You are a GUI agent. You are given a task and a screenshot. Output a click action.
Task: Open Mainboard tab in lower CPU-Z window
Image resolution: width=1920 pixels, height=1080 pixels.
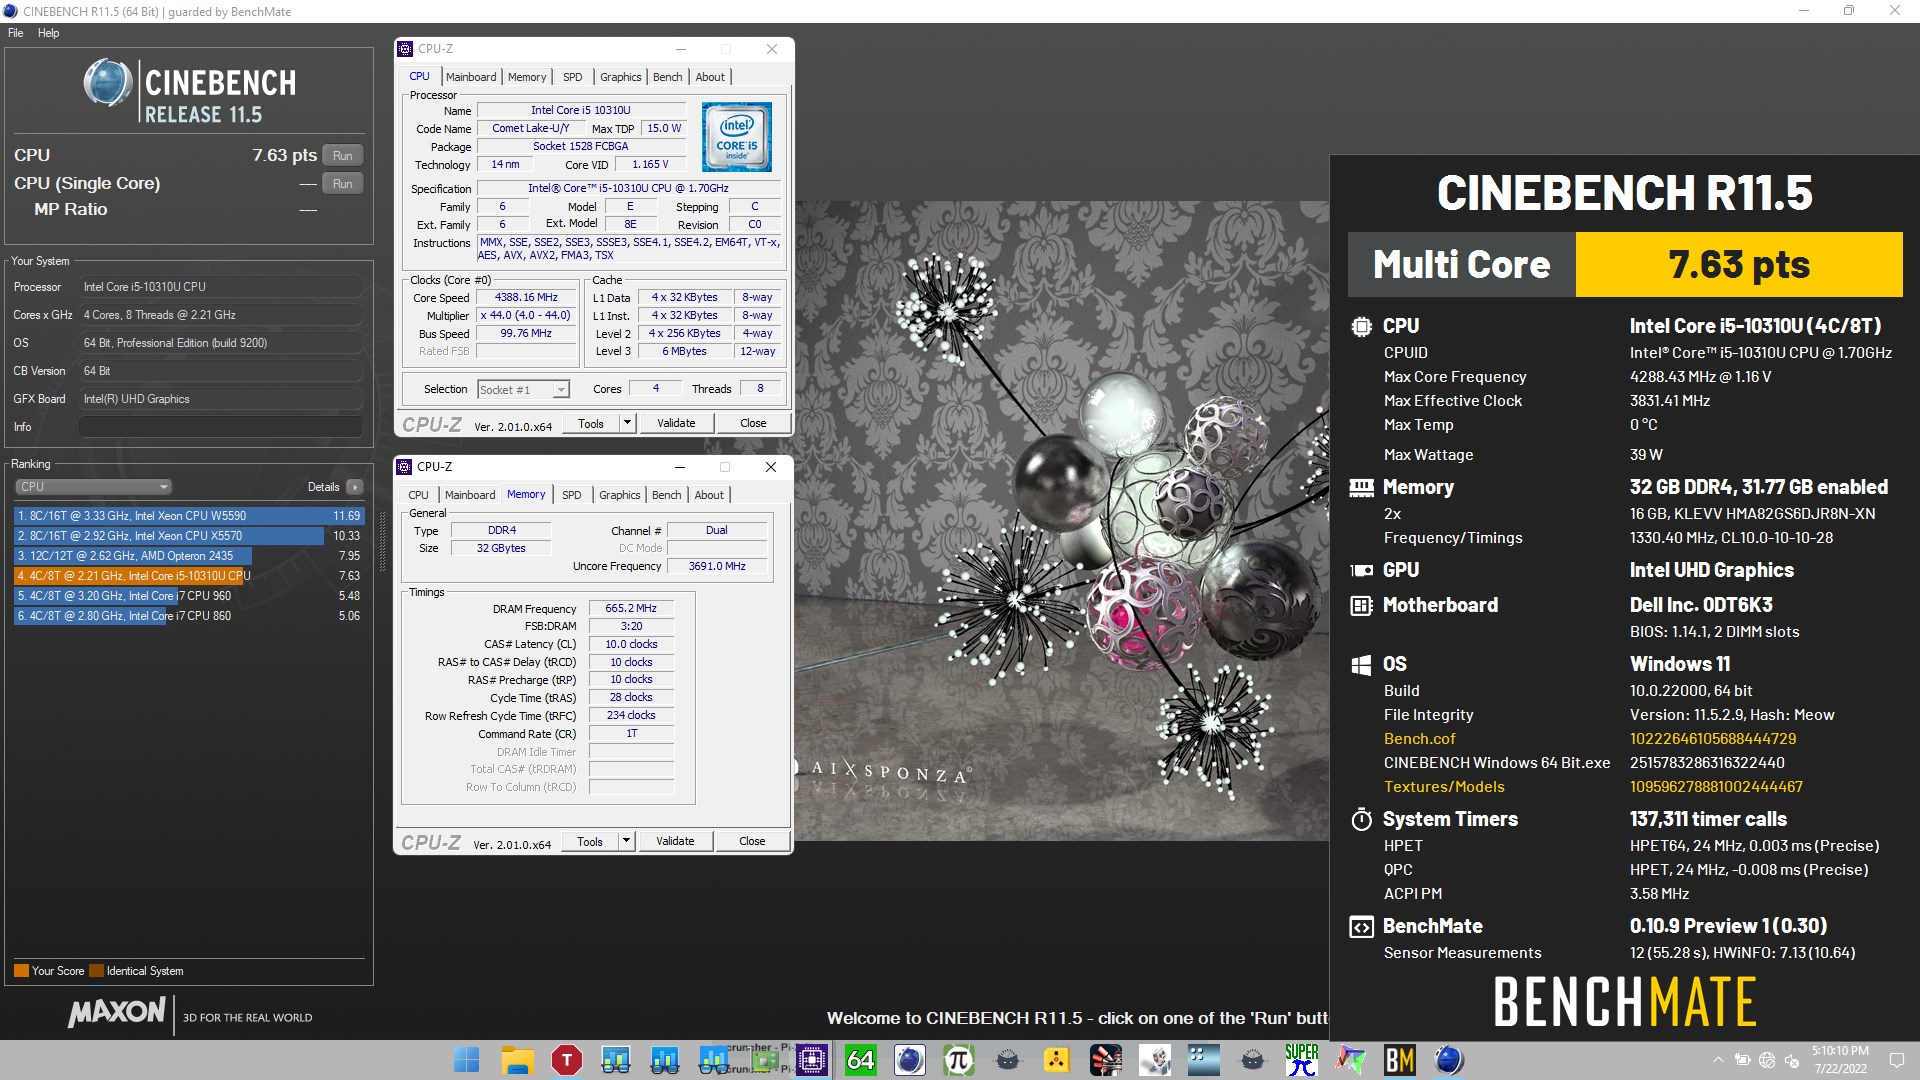click(470, 495)
